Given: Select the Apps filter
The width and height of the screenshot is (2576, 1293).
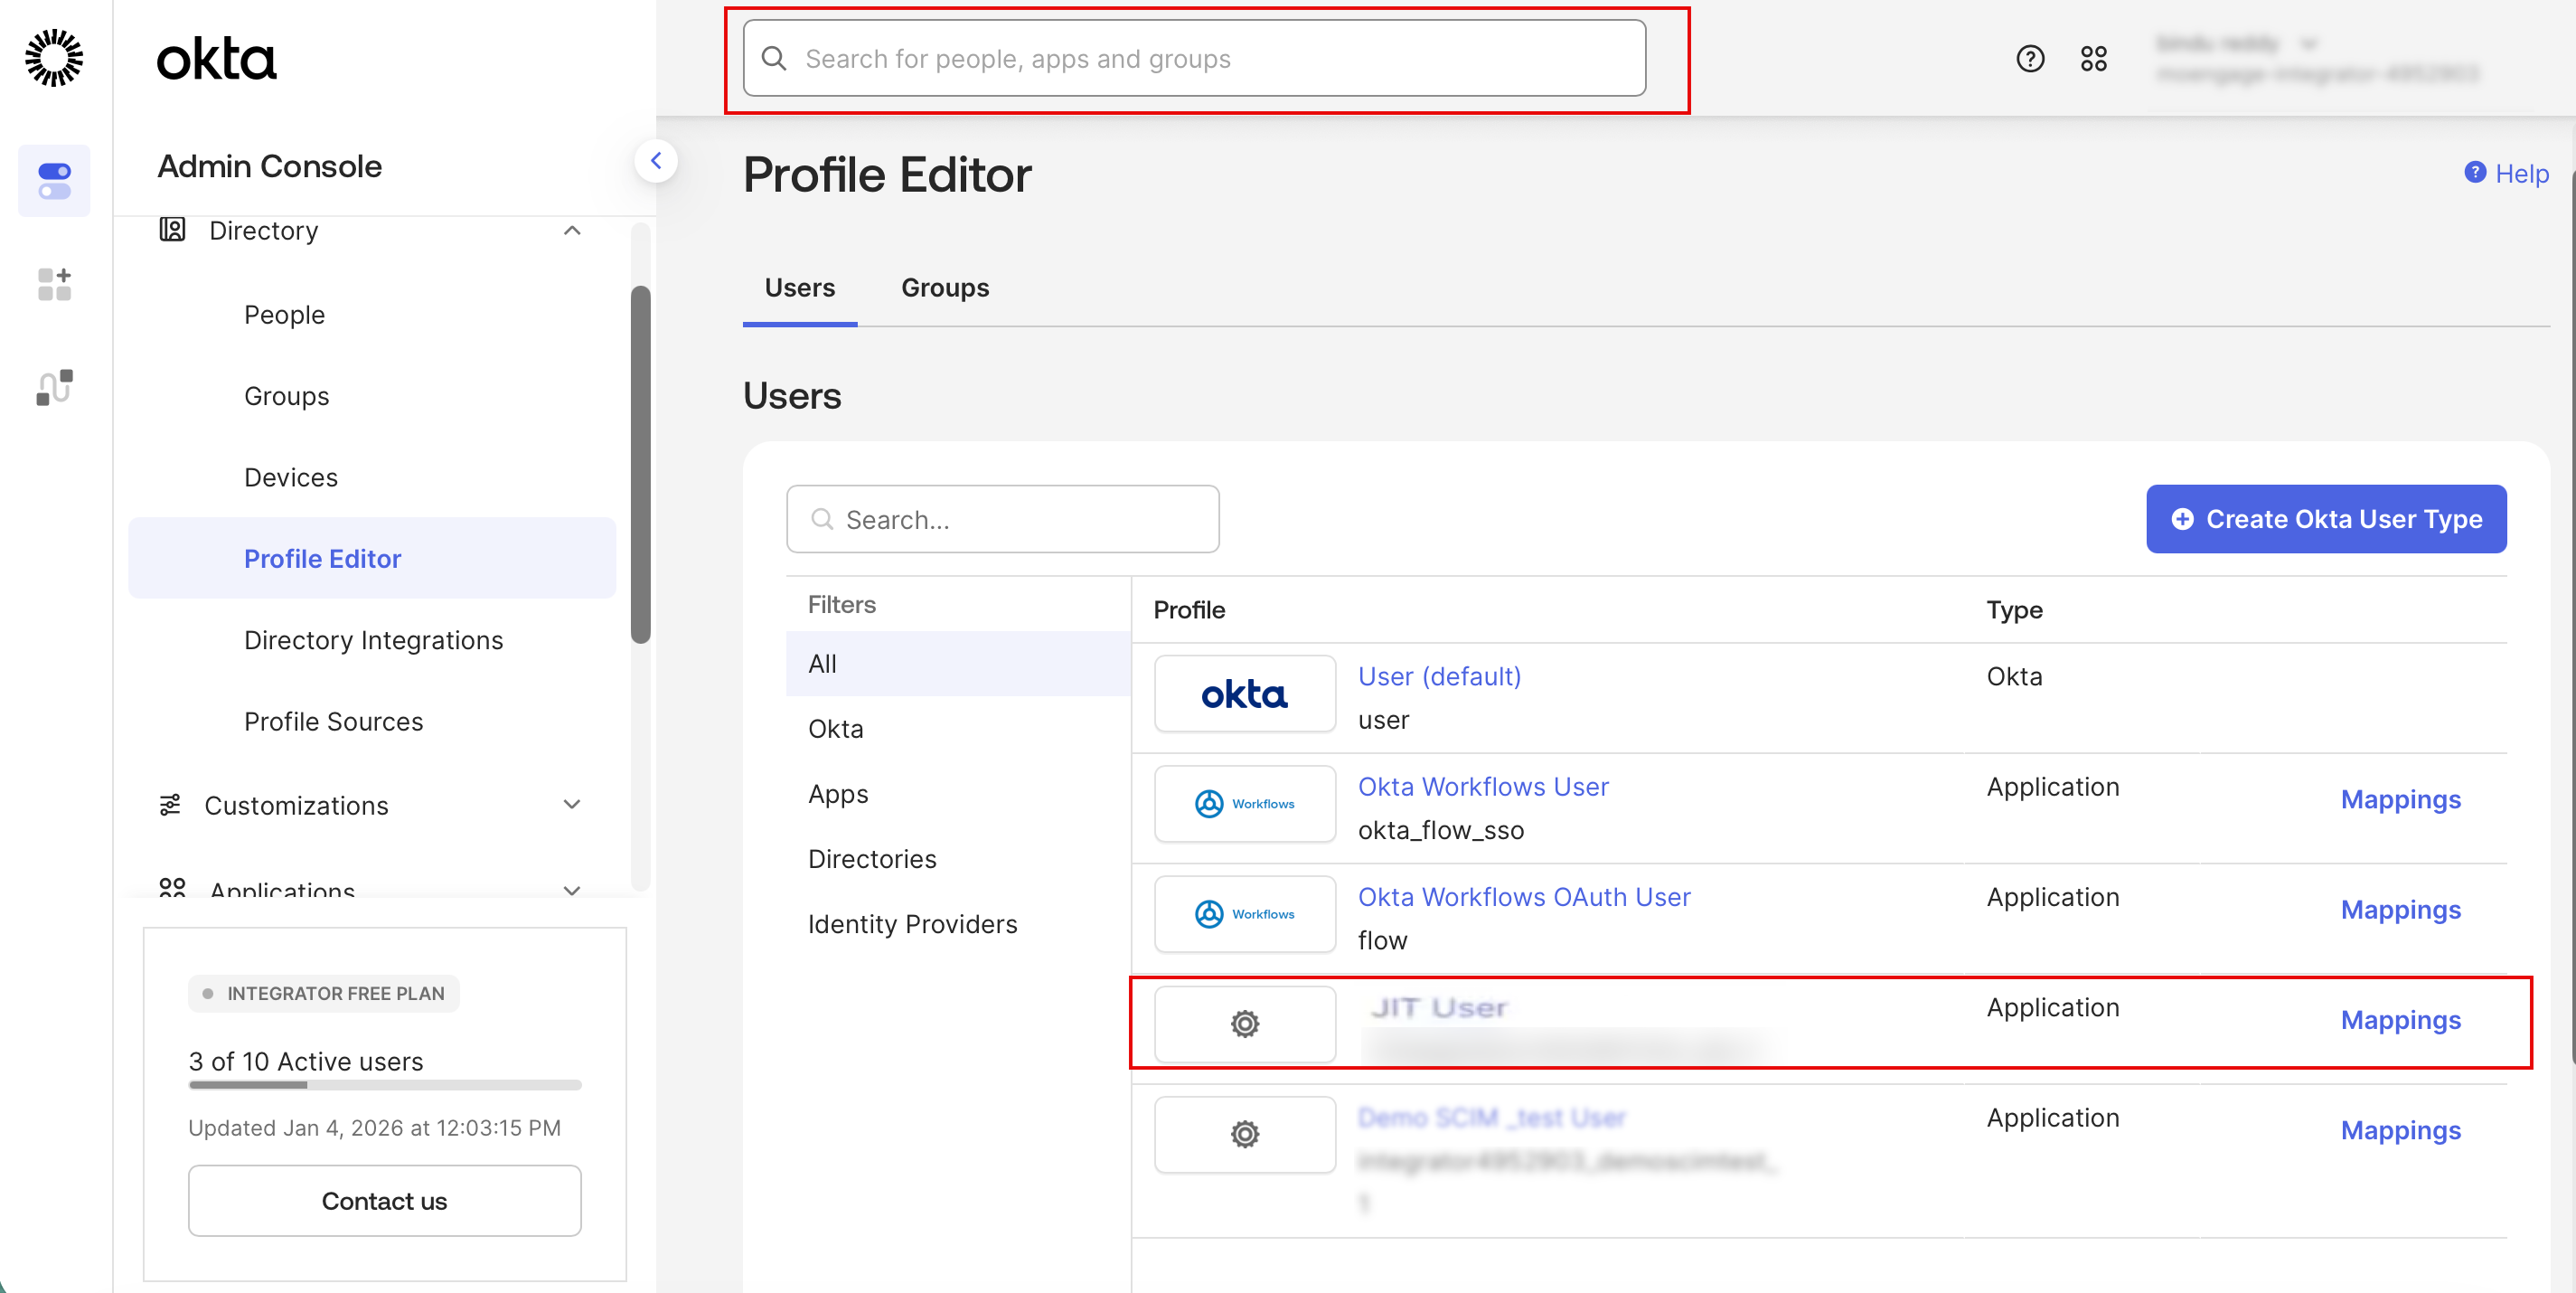Looking at the screenshot, I should pyautogui.click(x=838, y=794).
